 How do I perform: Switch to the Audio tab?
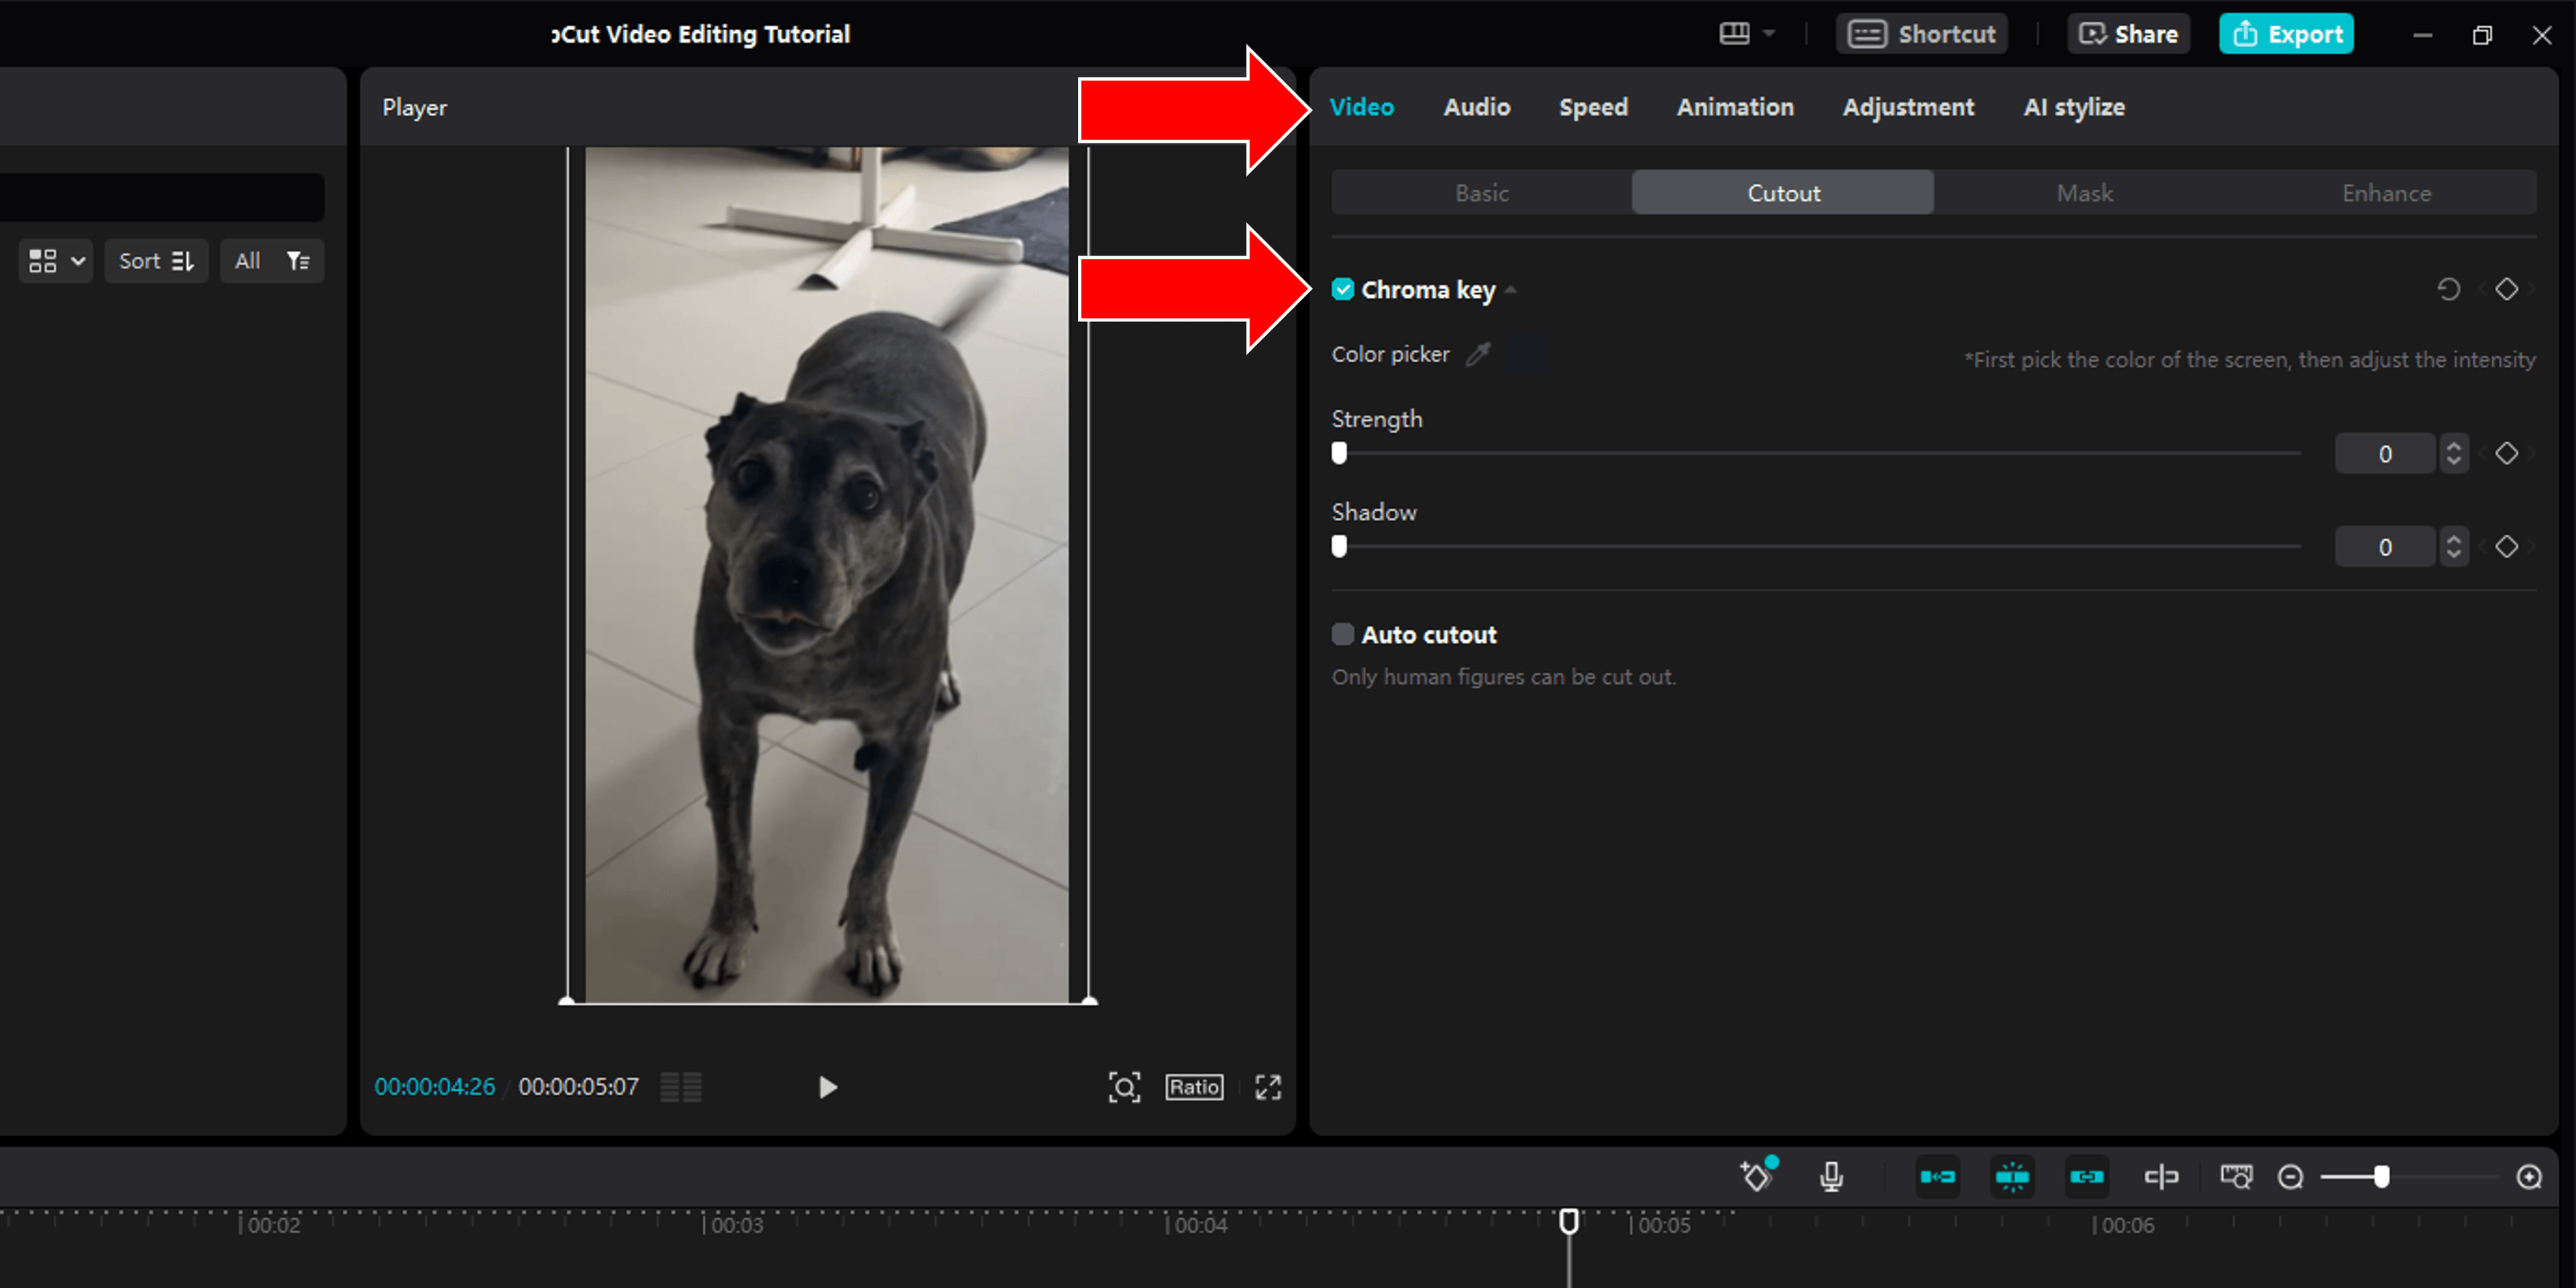(x=1476, y=107)
